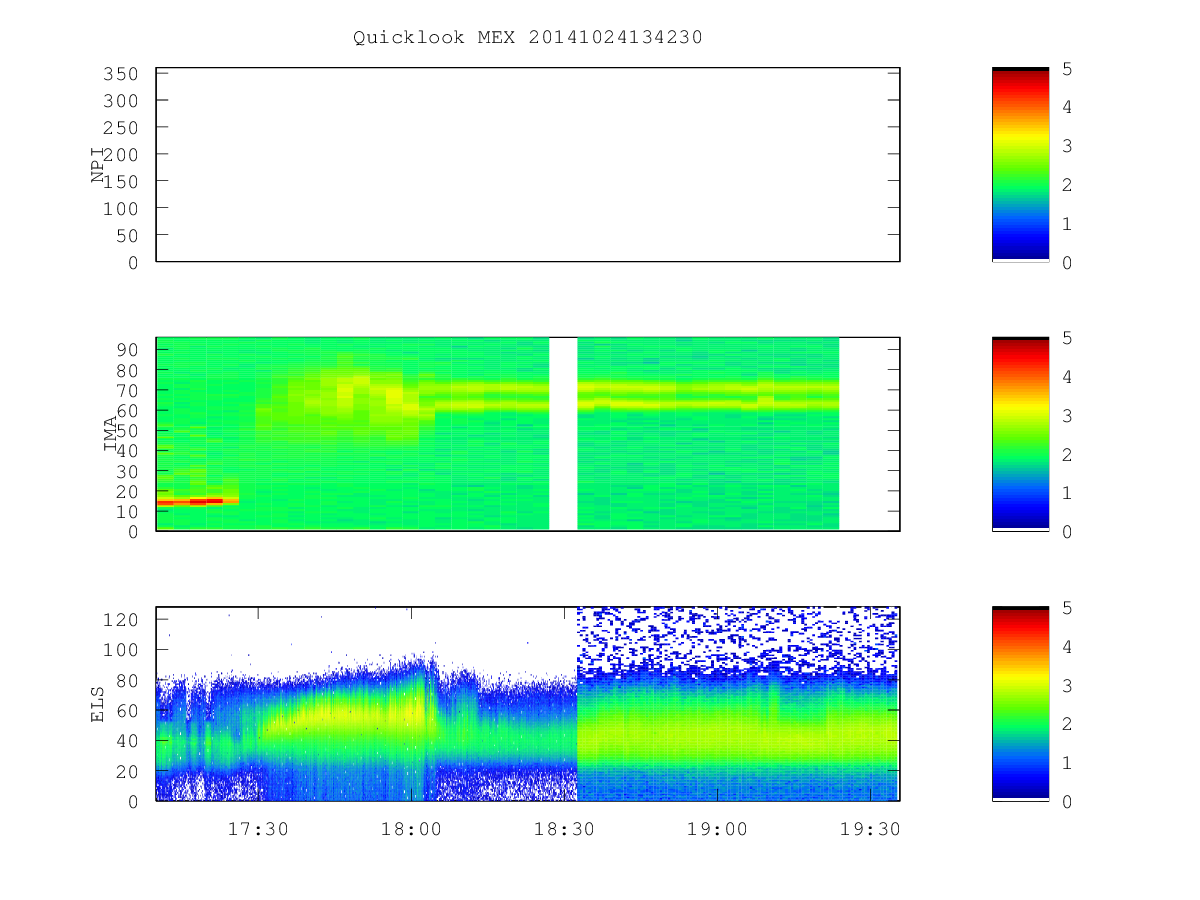Image resolution: width=1200 pixels, height=900 pixels.
Task: Click the IMA colorbar
Action: pos(1020,434)
